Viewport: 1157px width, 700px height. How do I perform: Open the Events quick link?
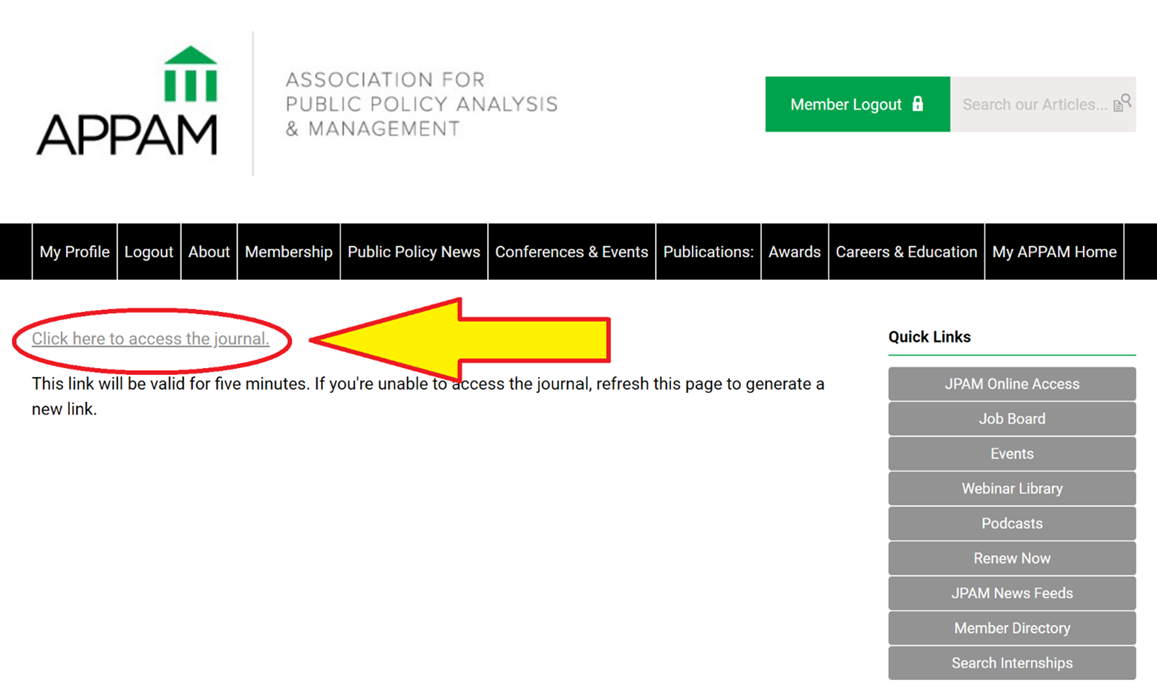coord(1012,454)
